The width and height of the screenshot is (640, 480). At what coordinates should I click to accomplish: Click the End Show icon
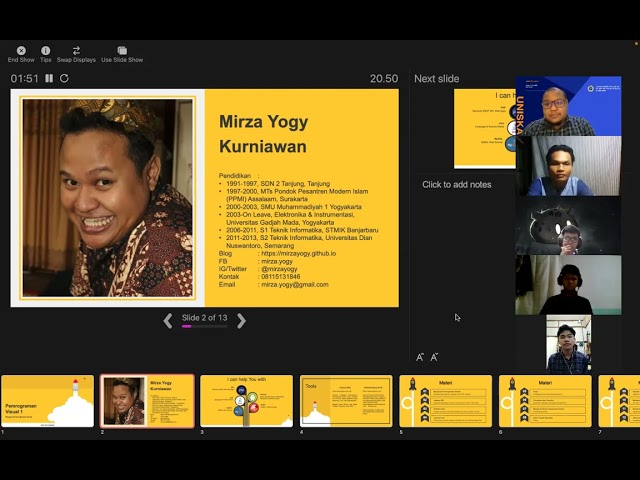[21, 50]
